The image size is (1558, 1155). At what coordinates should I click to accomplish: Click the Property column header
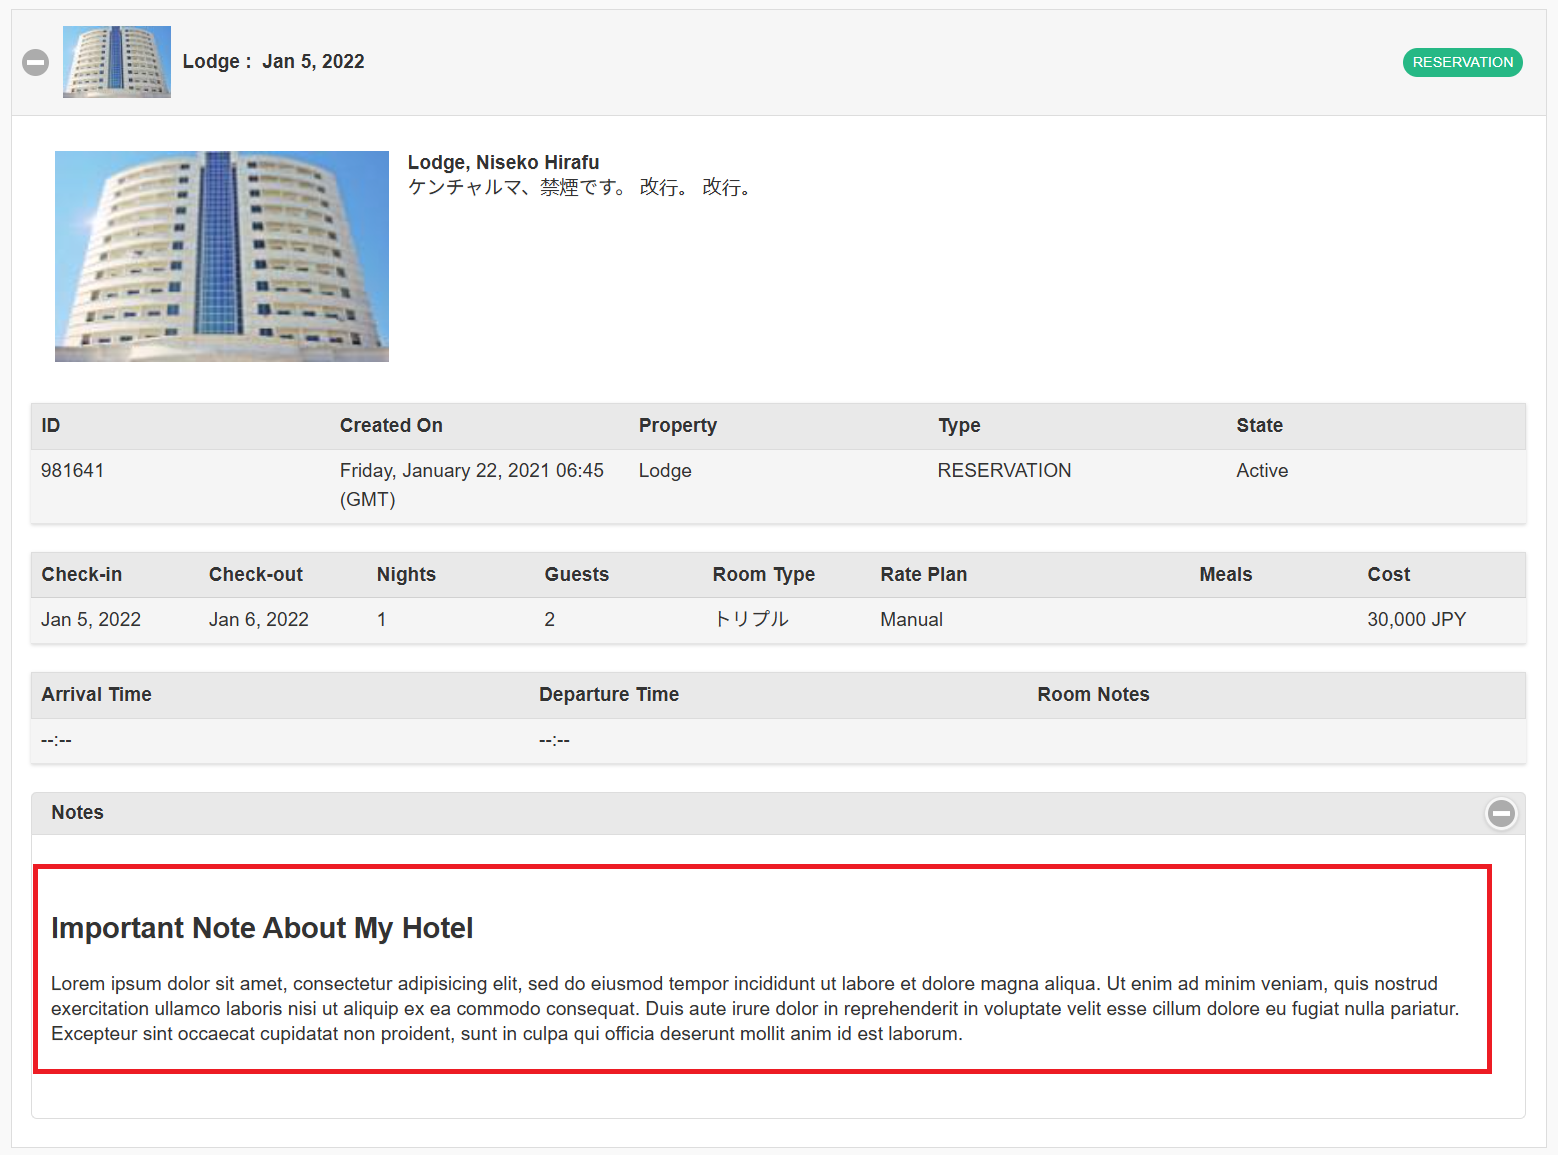click(678, 426)
